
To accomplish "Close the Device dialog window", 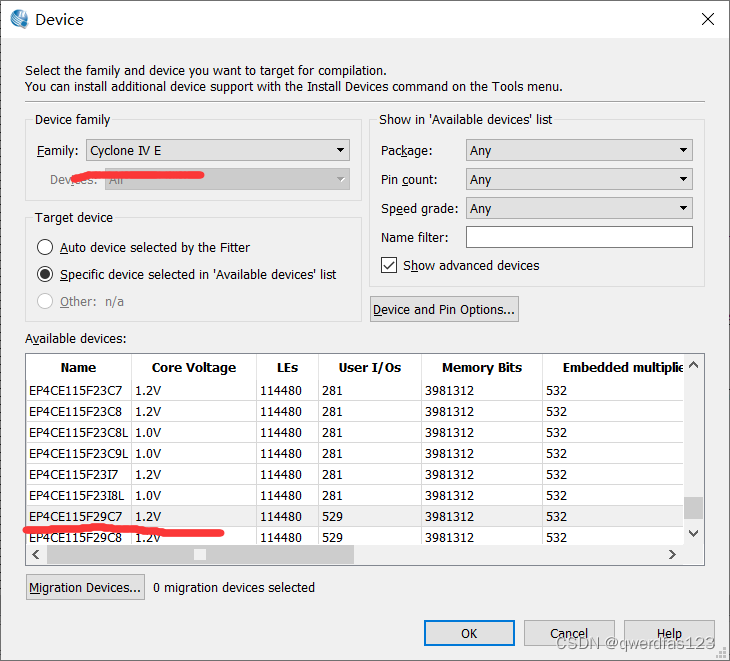I will (708, 19).
